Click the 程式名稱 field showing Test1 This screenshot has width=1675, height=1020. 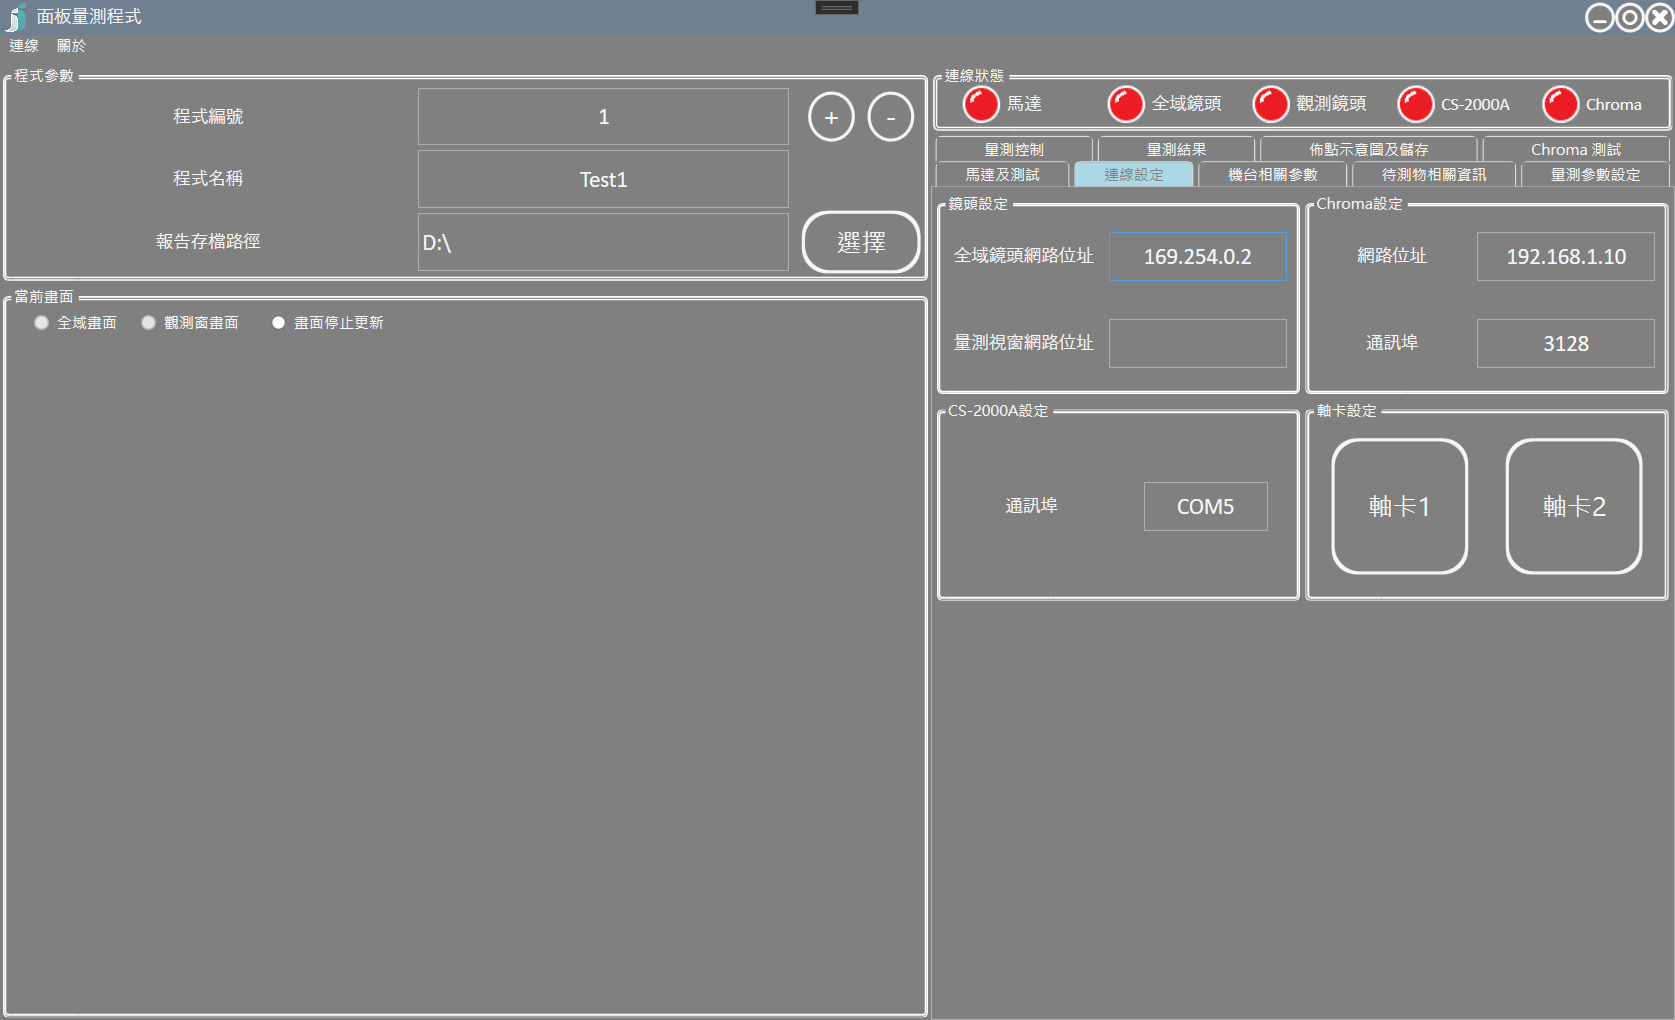point(603,180)
